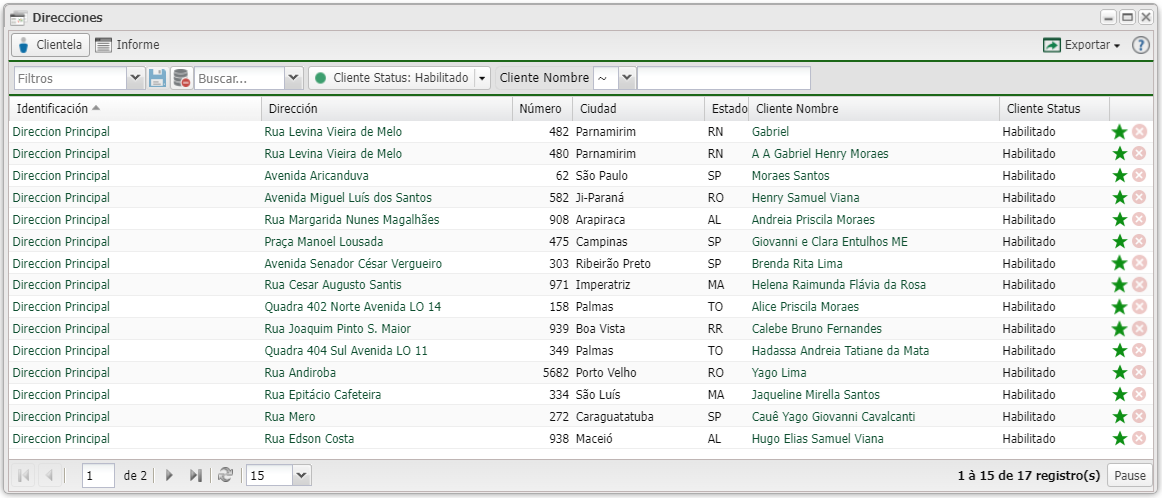This screenshot has width=1162, height=498.
Task: Click the help question mark icon
Action: (x=1141, y=45)
